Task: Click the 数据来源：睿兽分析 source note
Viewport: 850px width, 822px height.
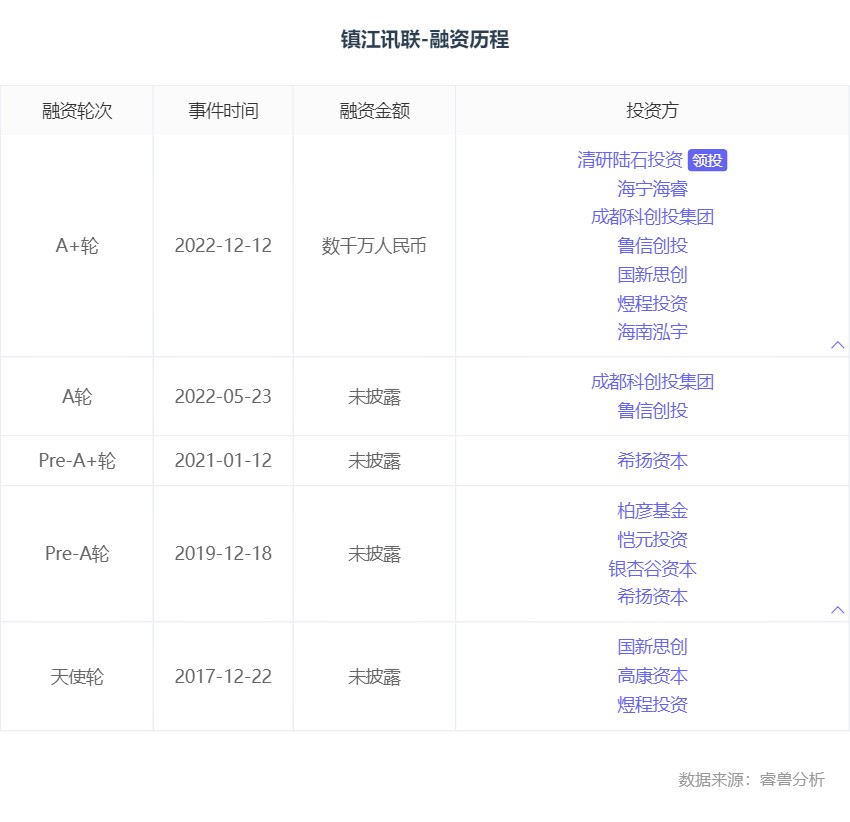Action: 752,780
